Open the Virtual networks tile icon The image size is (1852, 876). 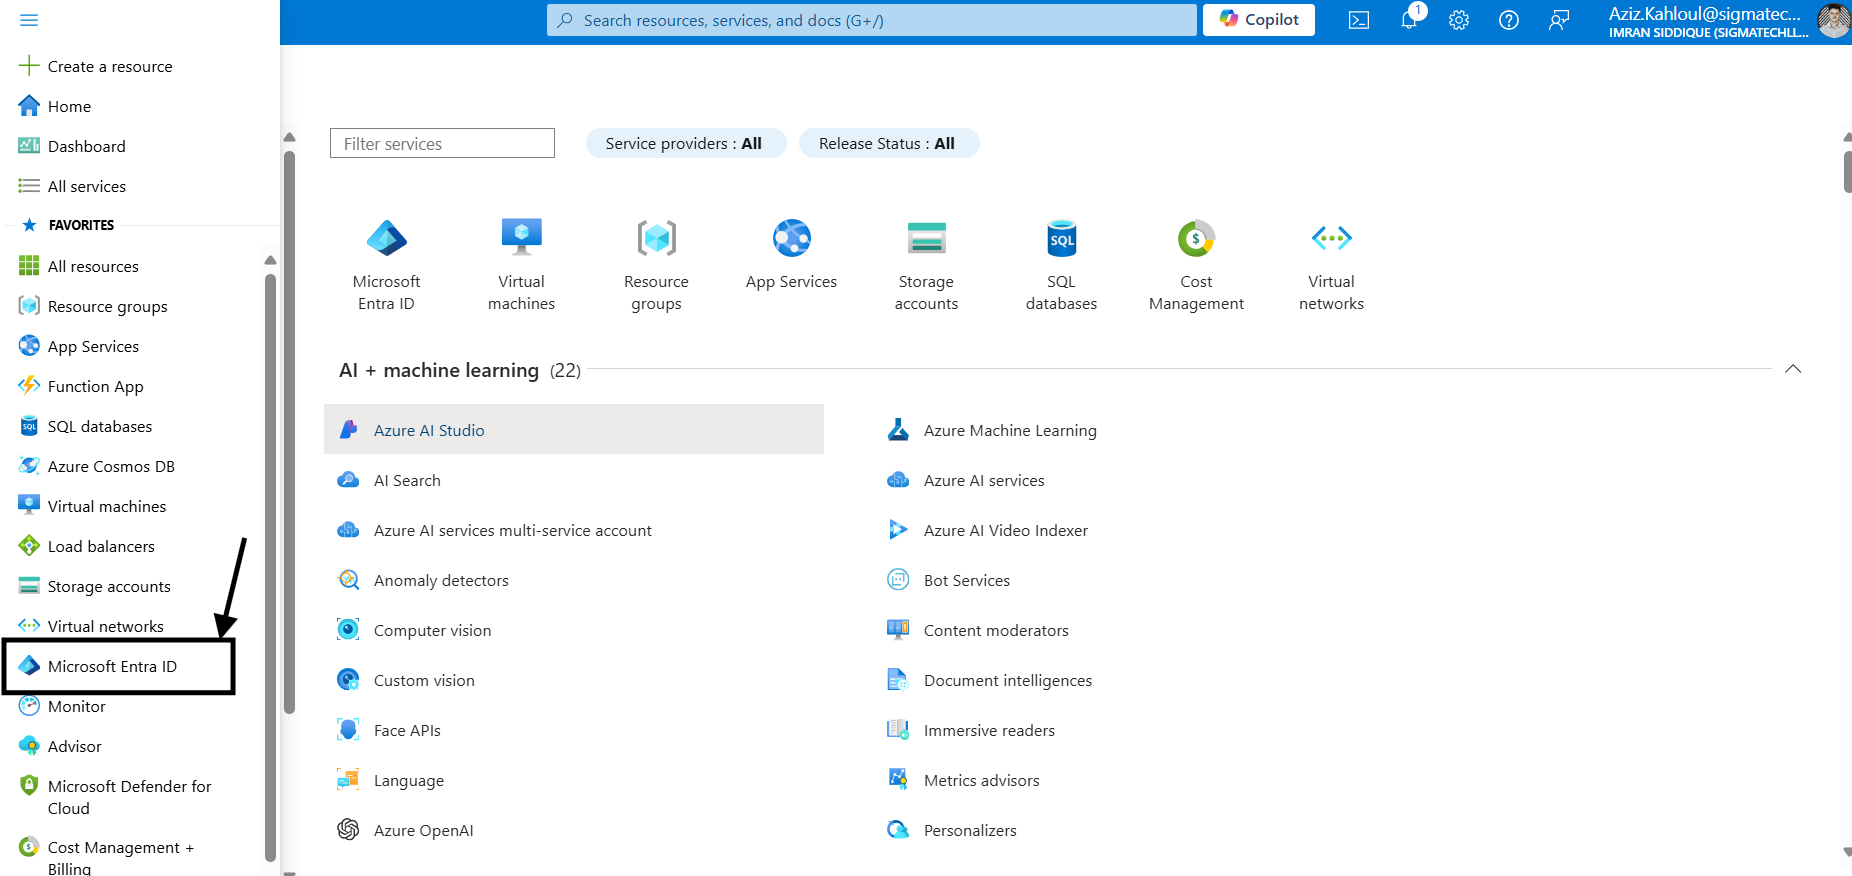[1331, 238]
